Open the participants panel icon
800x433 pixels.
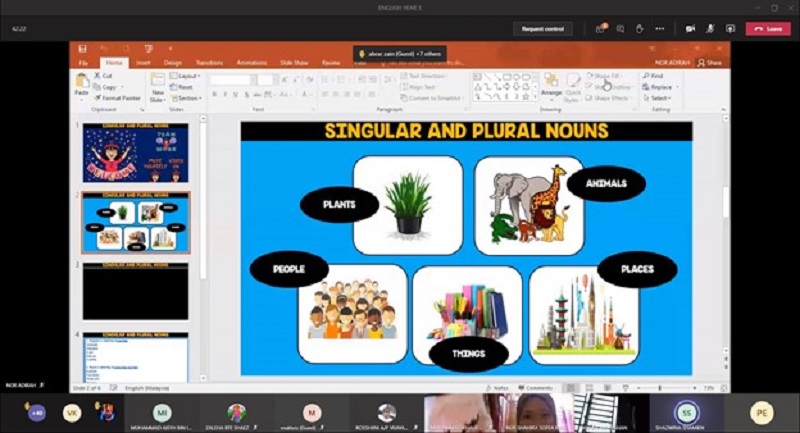(x=601, y=29)
